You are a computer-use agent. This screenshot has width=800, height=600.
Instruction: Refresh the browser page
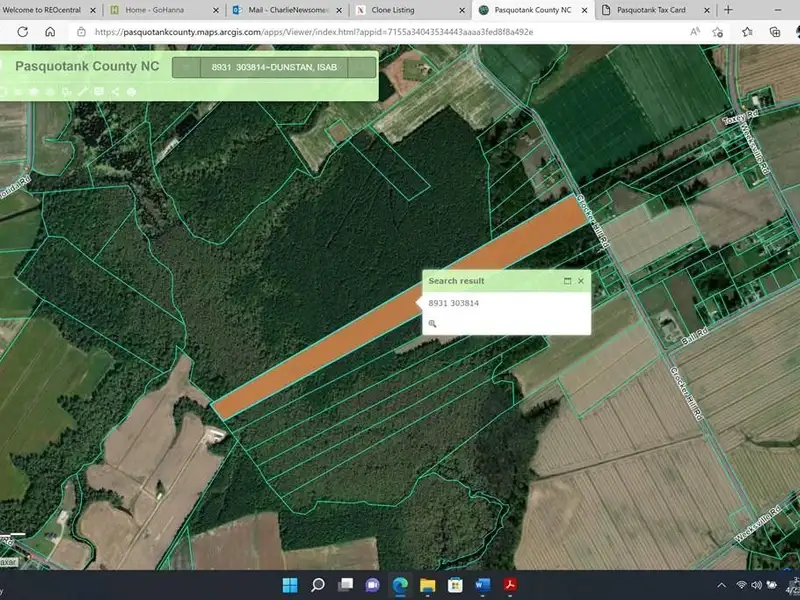click(20, 31)
